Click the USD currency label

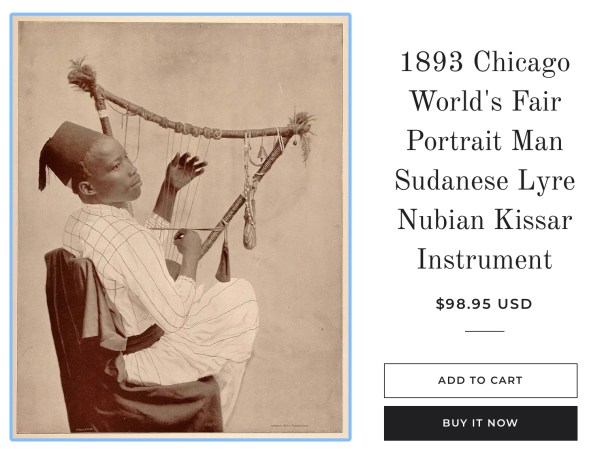[x=517, y=304]
